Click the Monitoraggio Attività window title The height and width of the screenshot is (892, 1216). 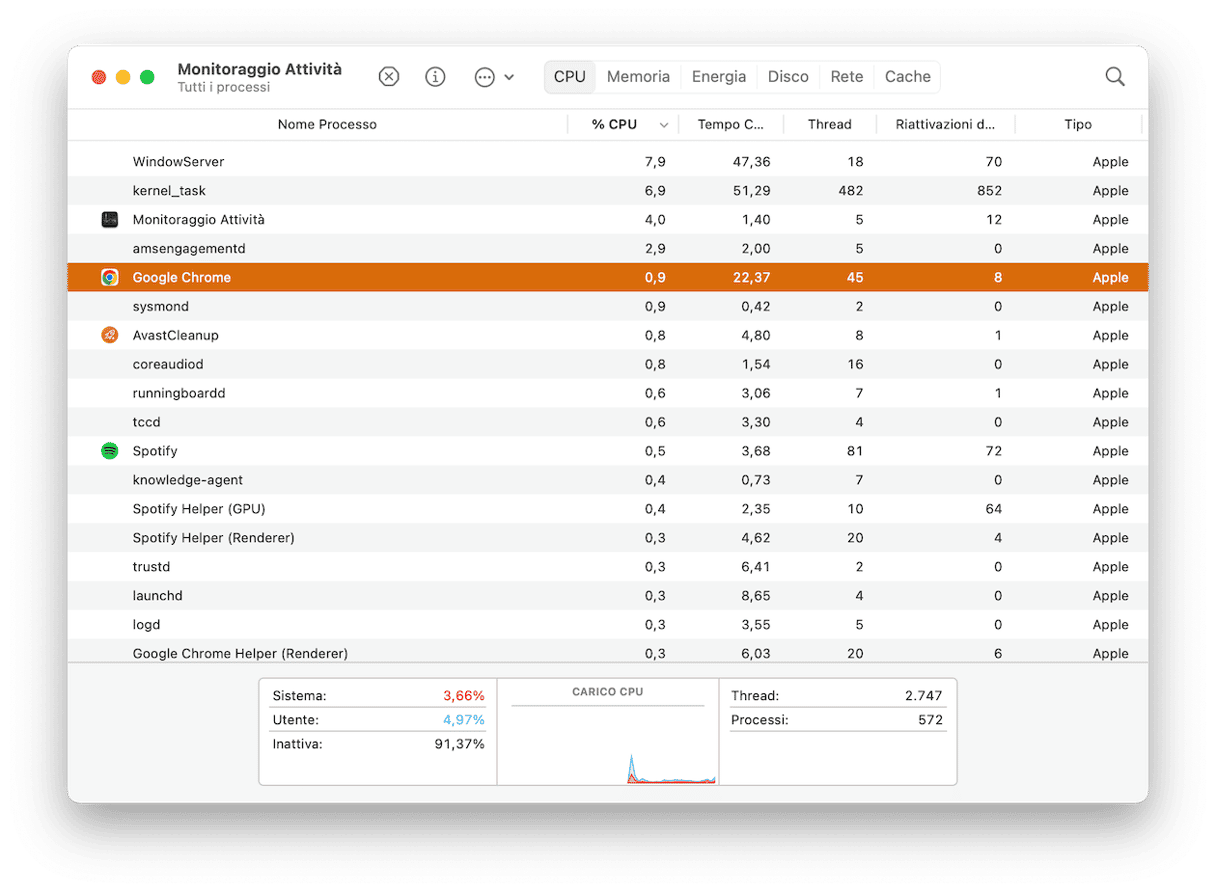click(x=260, y=69)
